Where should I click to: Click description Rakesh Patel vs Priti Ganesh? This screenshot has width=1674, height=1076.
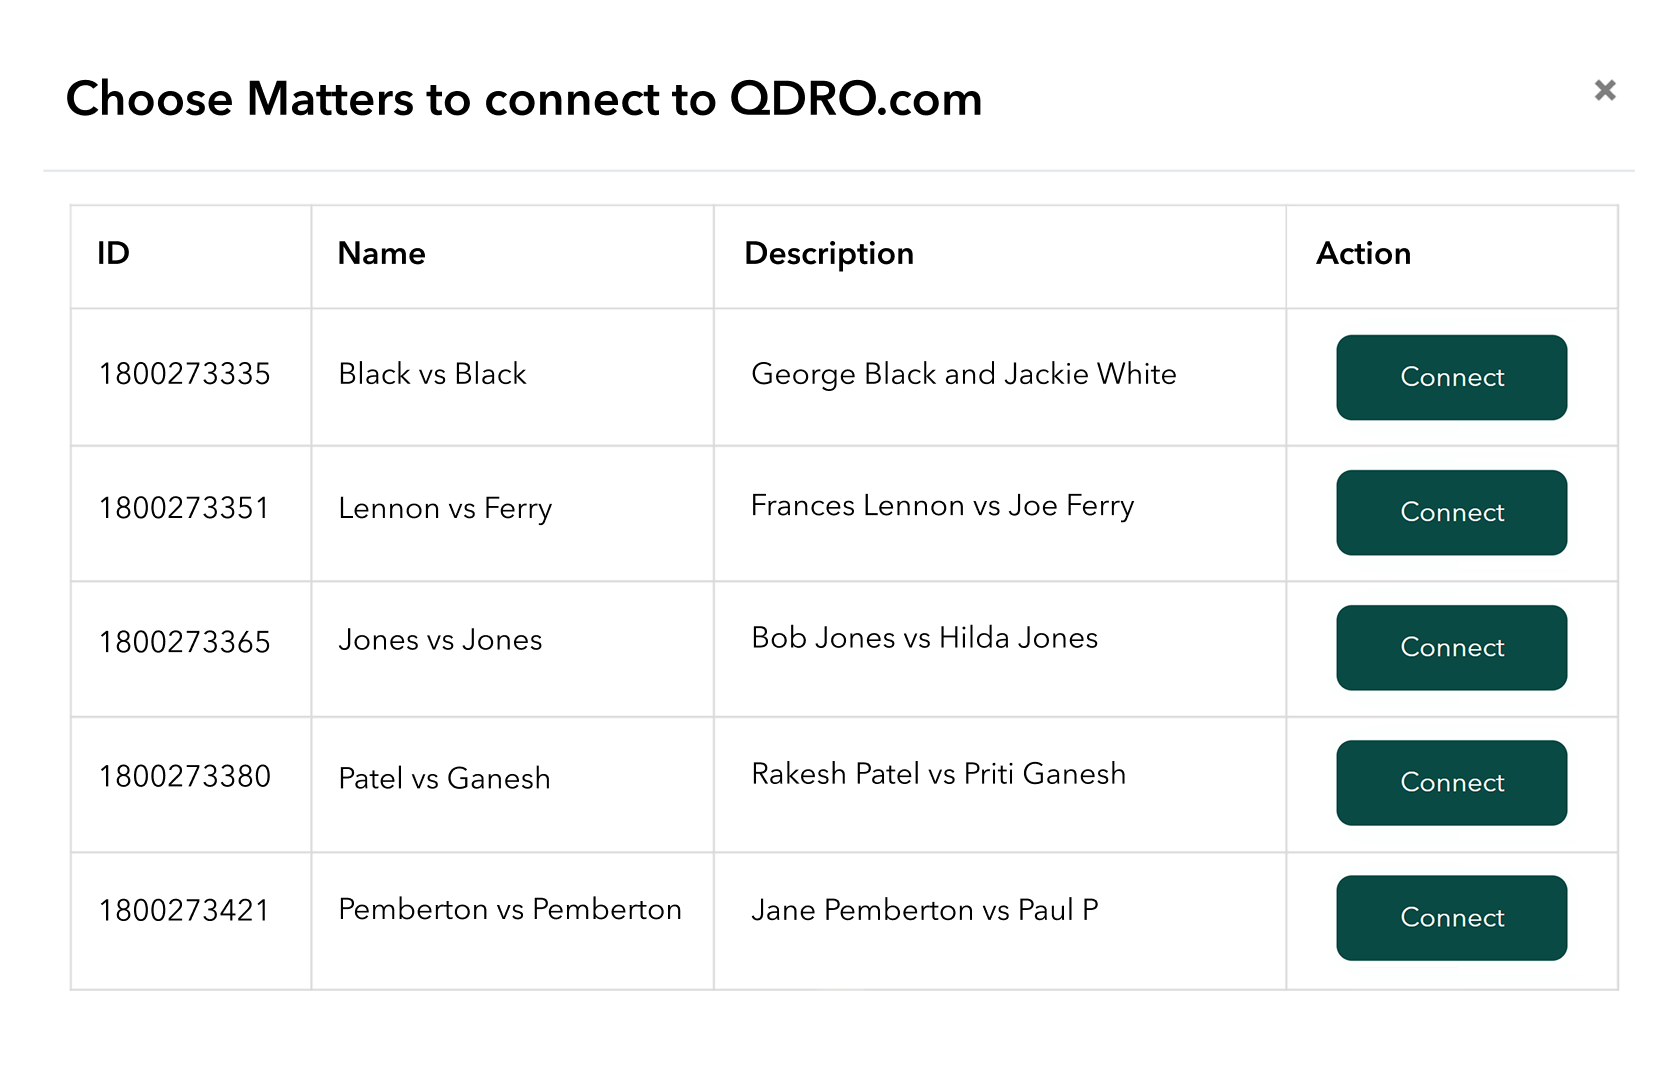point(938,774)
